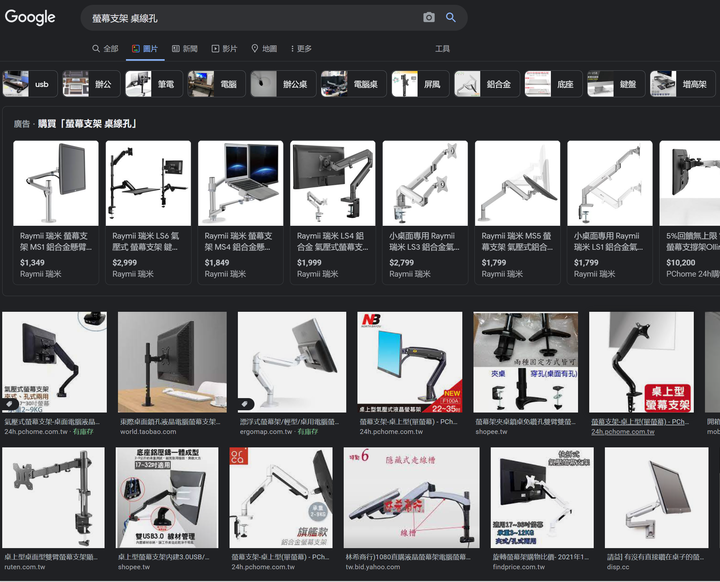This screenshot has width=720, height=582.
Task: Expand the 更多 menu
Action: [x=301, y=49]
